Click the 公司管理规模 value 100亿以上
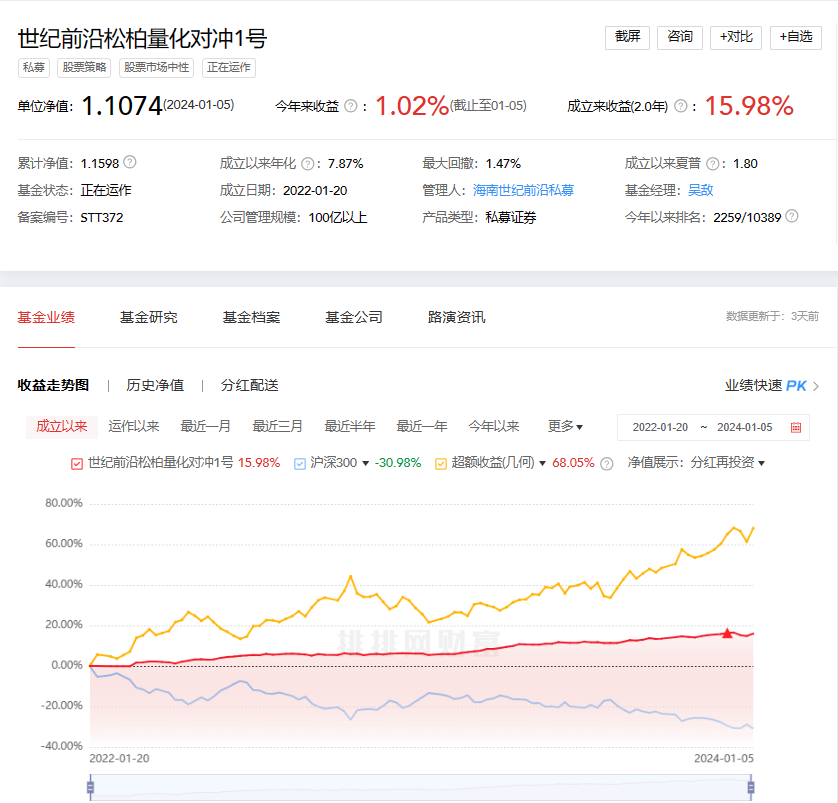 tap(338, 217)
